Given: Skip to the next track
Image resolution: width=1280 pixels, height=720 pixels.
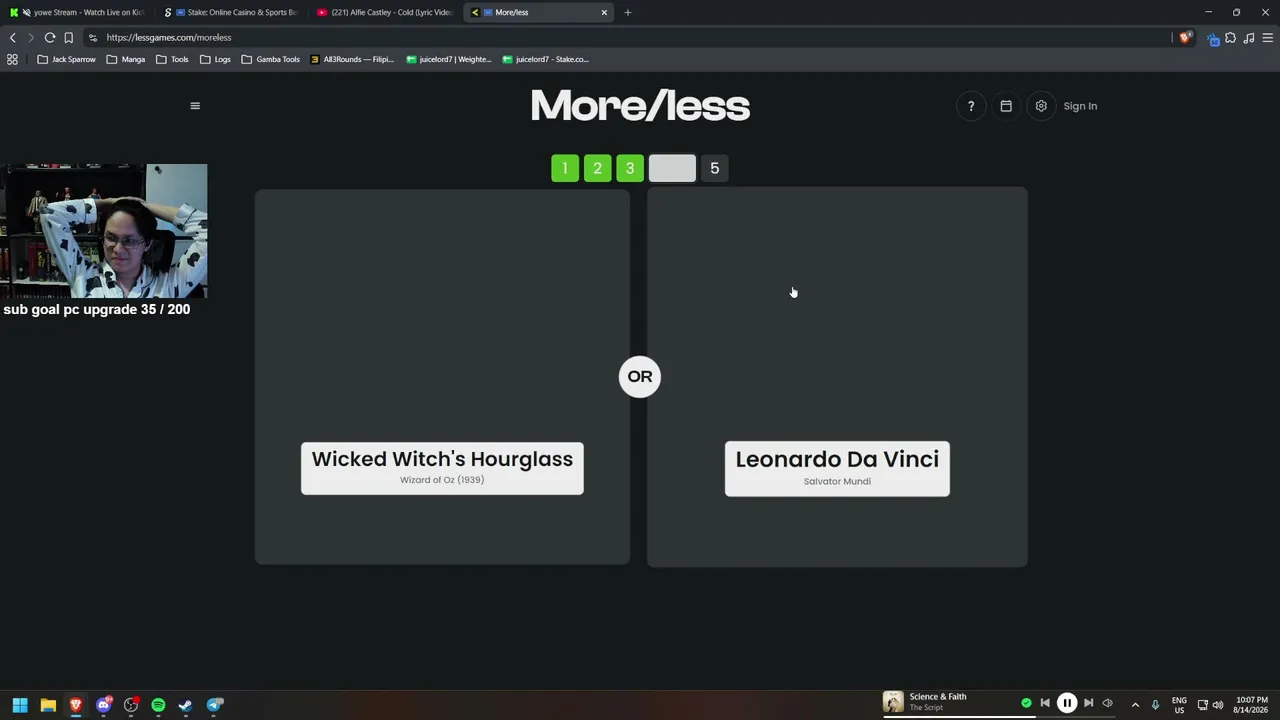Looking at the screenshot, I should pyautogui.click(x=1089, y=703).
